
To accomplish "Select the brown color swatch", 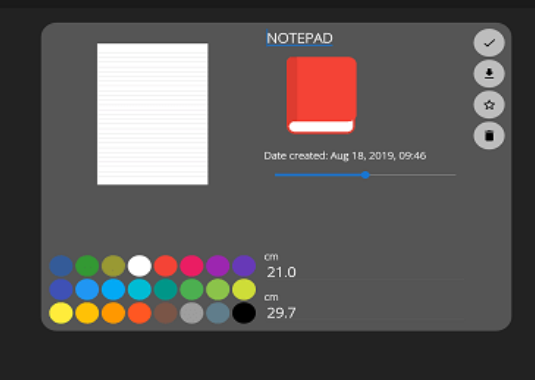I will [165, 313].
